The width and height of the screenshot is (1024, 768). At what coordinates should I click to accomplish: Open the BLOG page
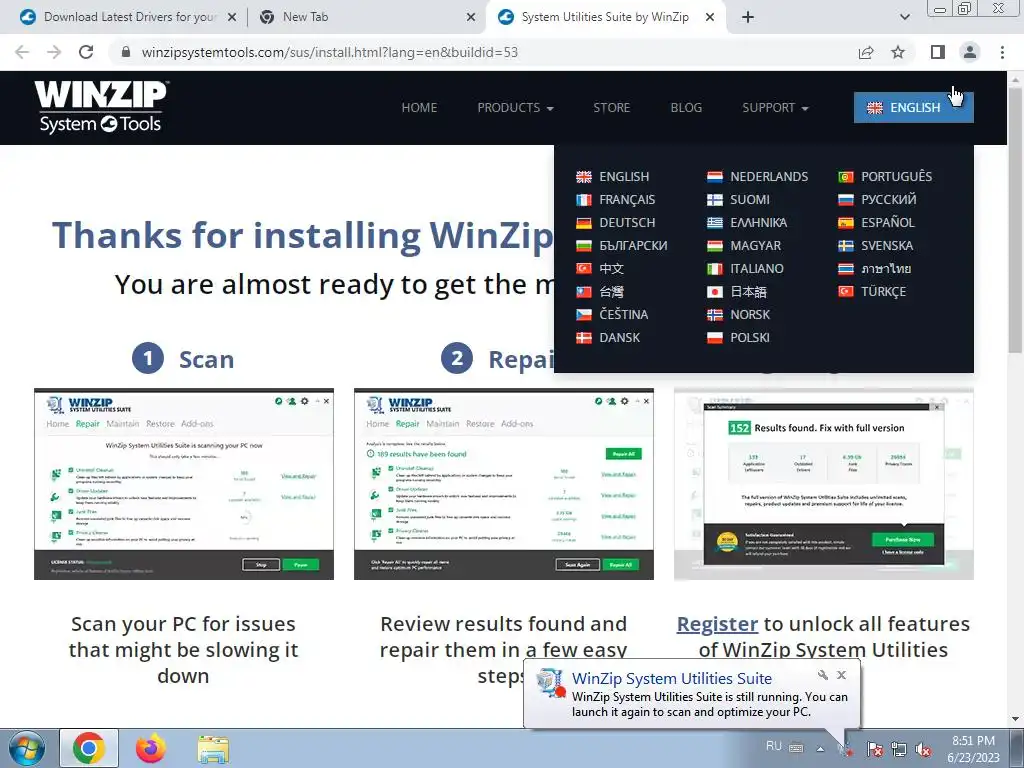click(686, 108)
